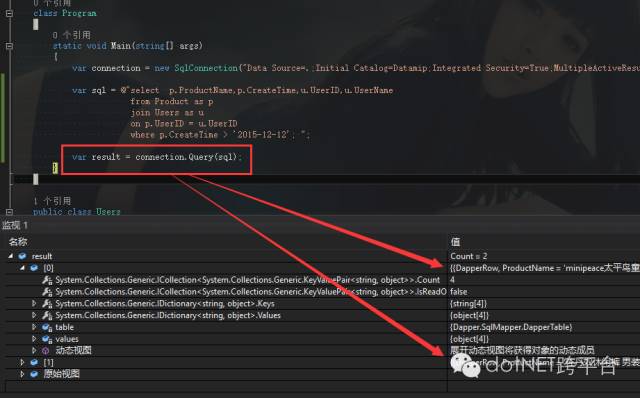640x398 pixels.
Task: Click the [1] item object icon
Action: [34, 362]
